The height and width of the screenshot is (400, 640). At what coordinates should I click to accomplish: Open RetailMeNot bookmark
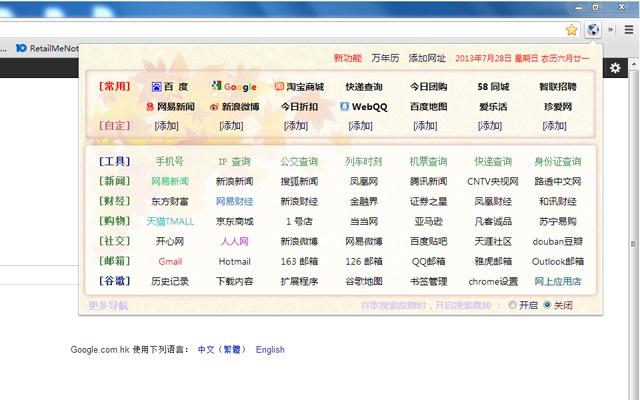(47, 48)
